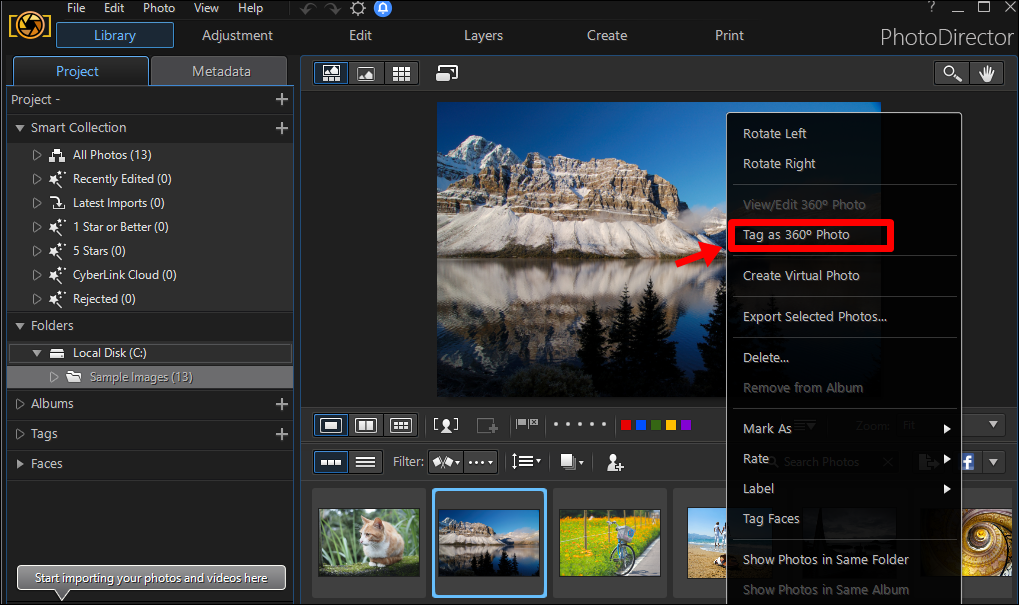Add a new album with plus icon
Image resolution: width=1019 pixels, height=605 pixels.
tap(281, 404)
